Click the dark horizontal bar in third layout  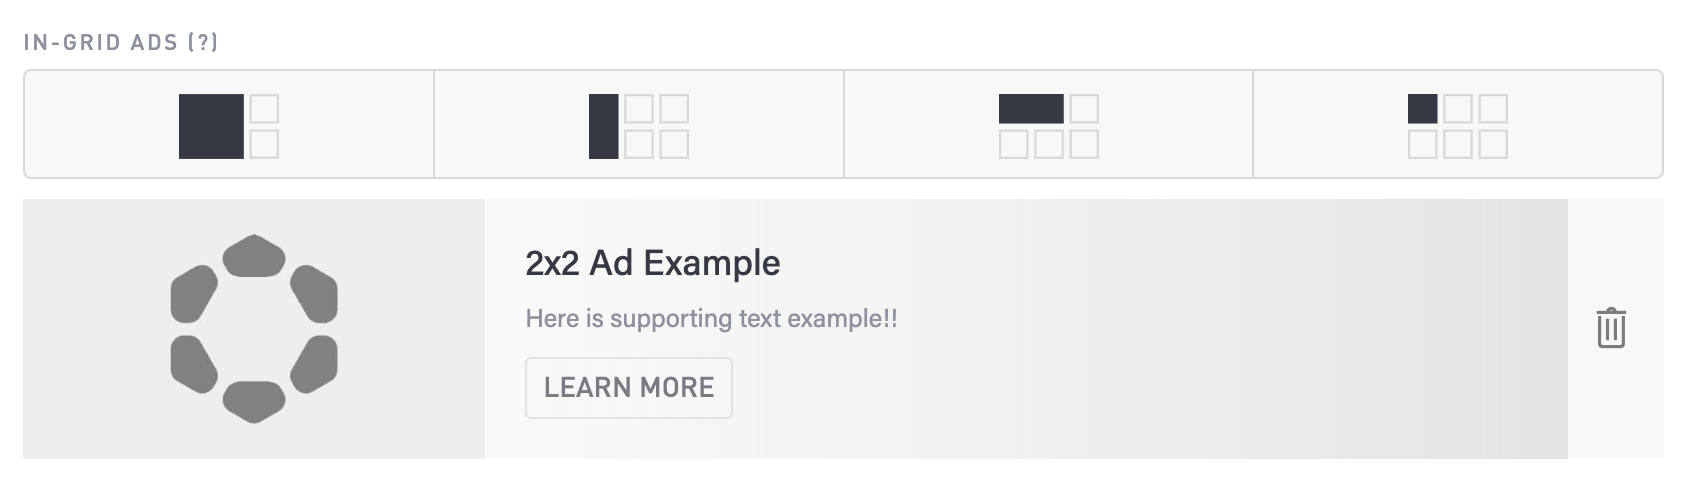click(x=1031, y=108)
